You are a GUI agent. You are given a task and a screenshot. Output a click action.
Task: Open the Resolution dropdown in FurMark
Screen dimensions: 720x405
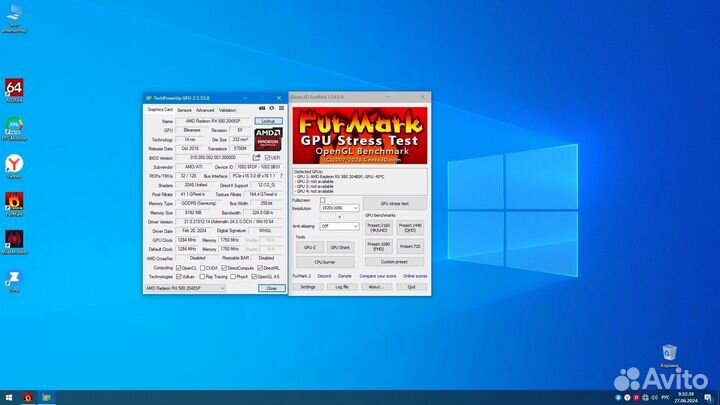(x=339, y=208)
